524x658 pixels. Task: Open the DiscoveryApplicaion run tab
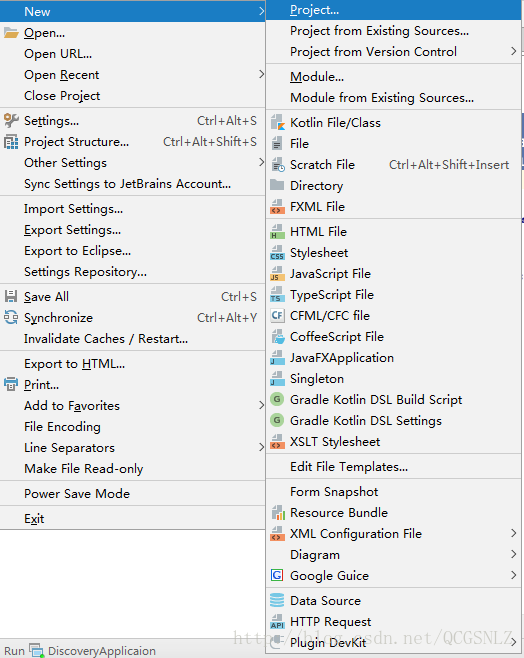coord(94,650)
